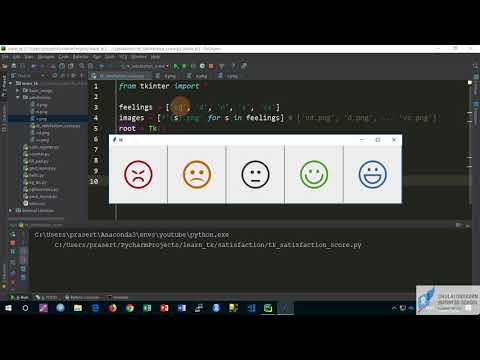480x360 pixels.
Task: Open the Windows Start menu
Action: point(8,308)
